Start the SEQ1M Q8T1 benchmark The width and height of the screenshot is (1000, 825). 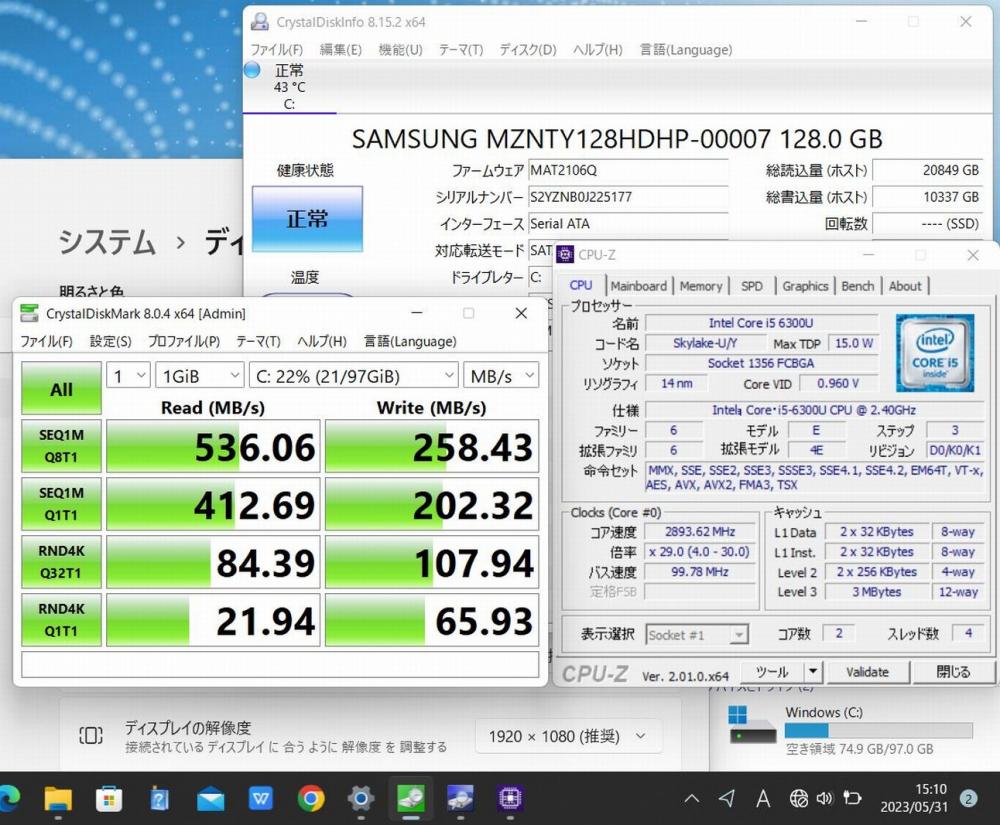[61, 446]
